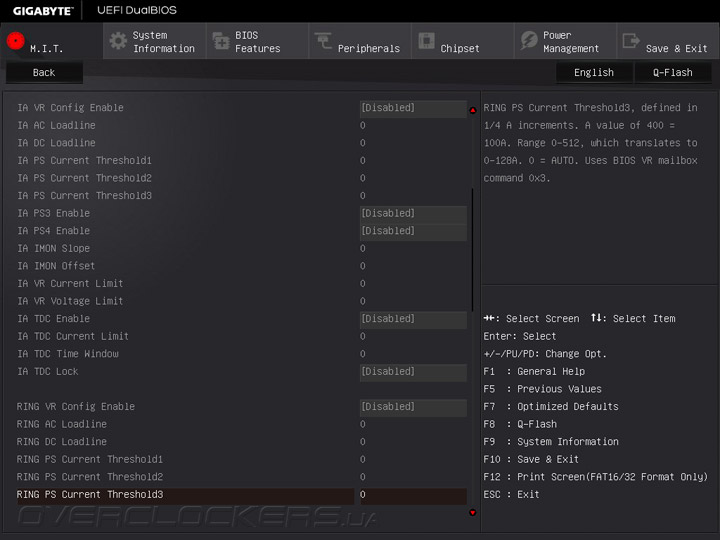The image size is (720, 540).
Task: Click the Power Management lightning icon
Action: [529, 41]
